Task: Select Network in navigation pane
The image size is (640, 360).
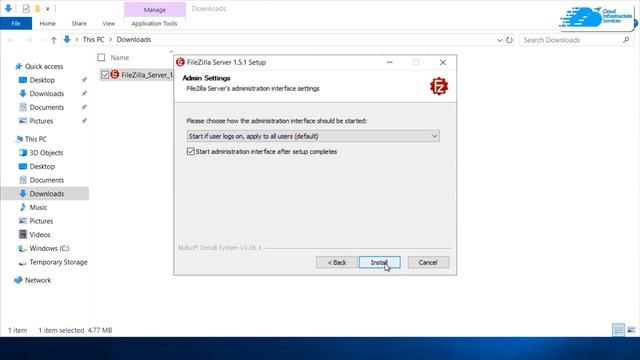Action: 38,280
